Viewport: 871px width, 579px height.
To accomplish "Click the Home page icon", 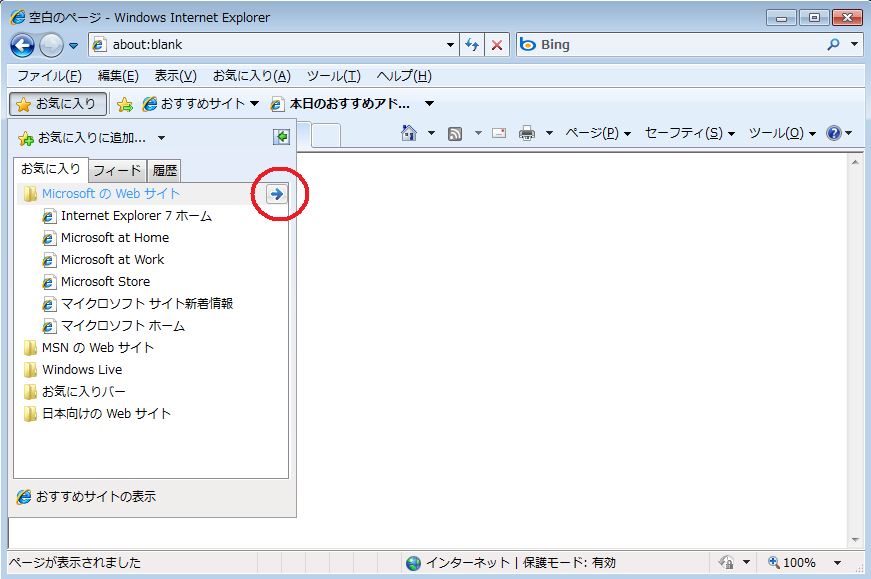I will point(409,133).
